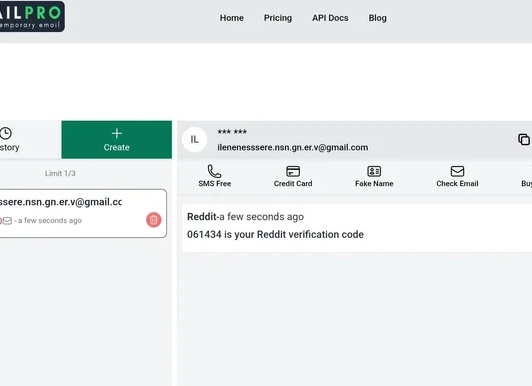Click the Reddit sender line
The width and height of the screenshot is (532, 386).
coord(245,216)
